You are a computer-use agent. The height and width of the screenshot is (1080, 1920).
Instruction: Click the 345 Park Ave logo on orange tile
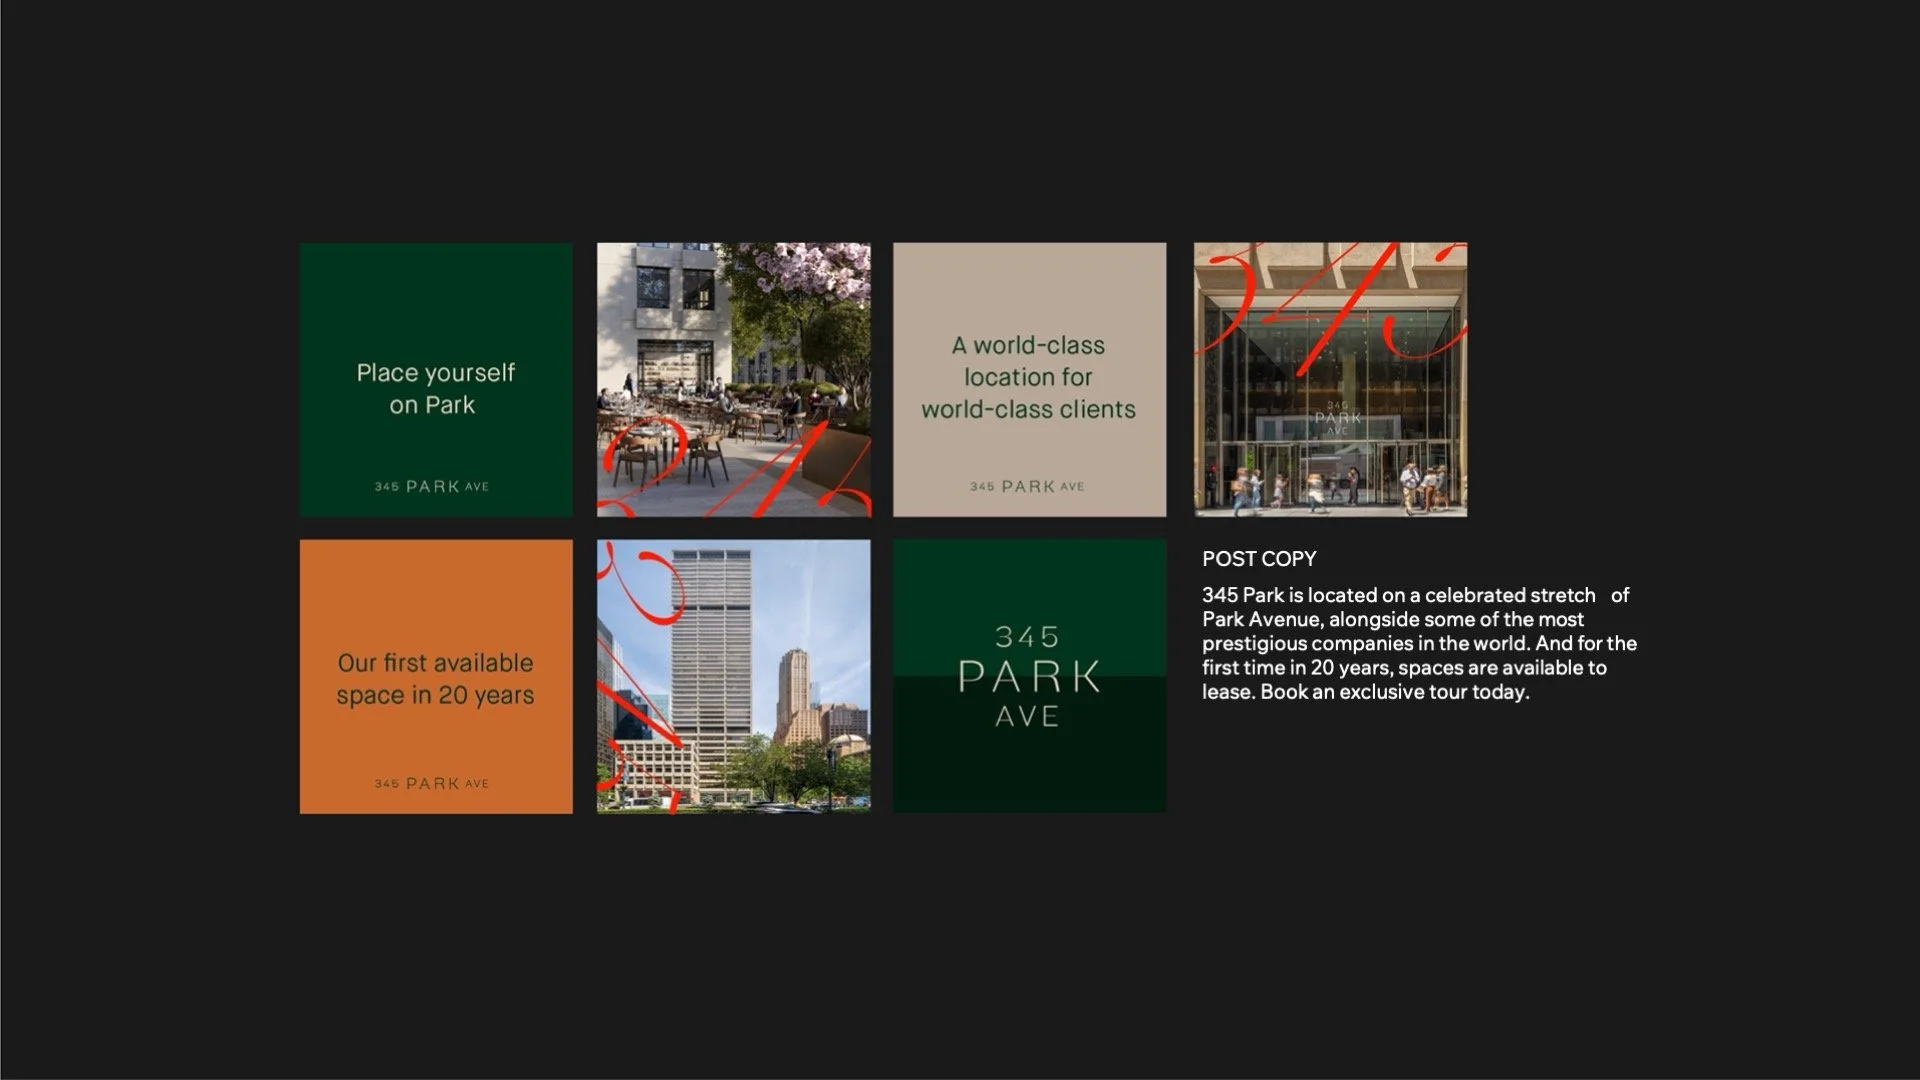pyautogui.click(x=432, y=783)
